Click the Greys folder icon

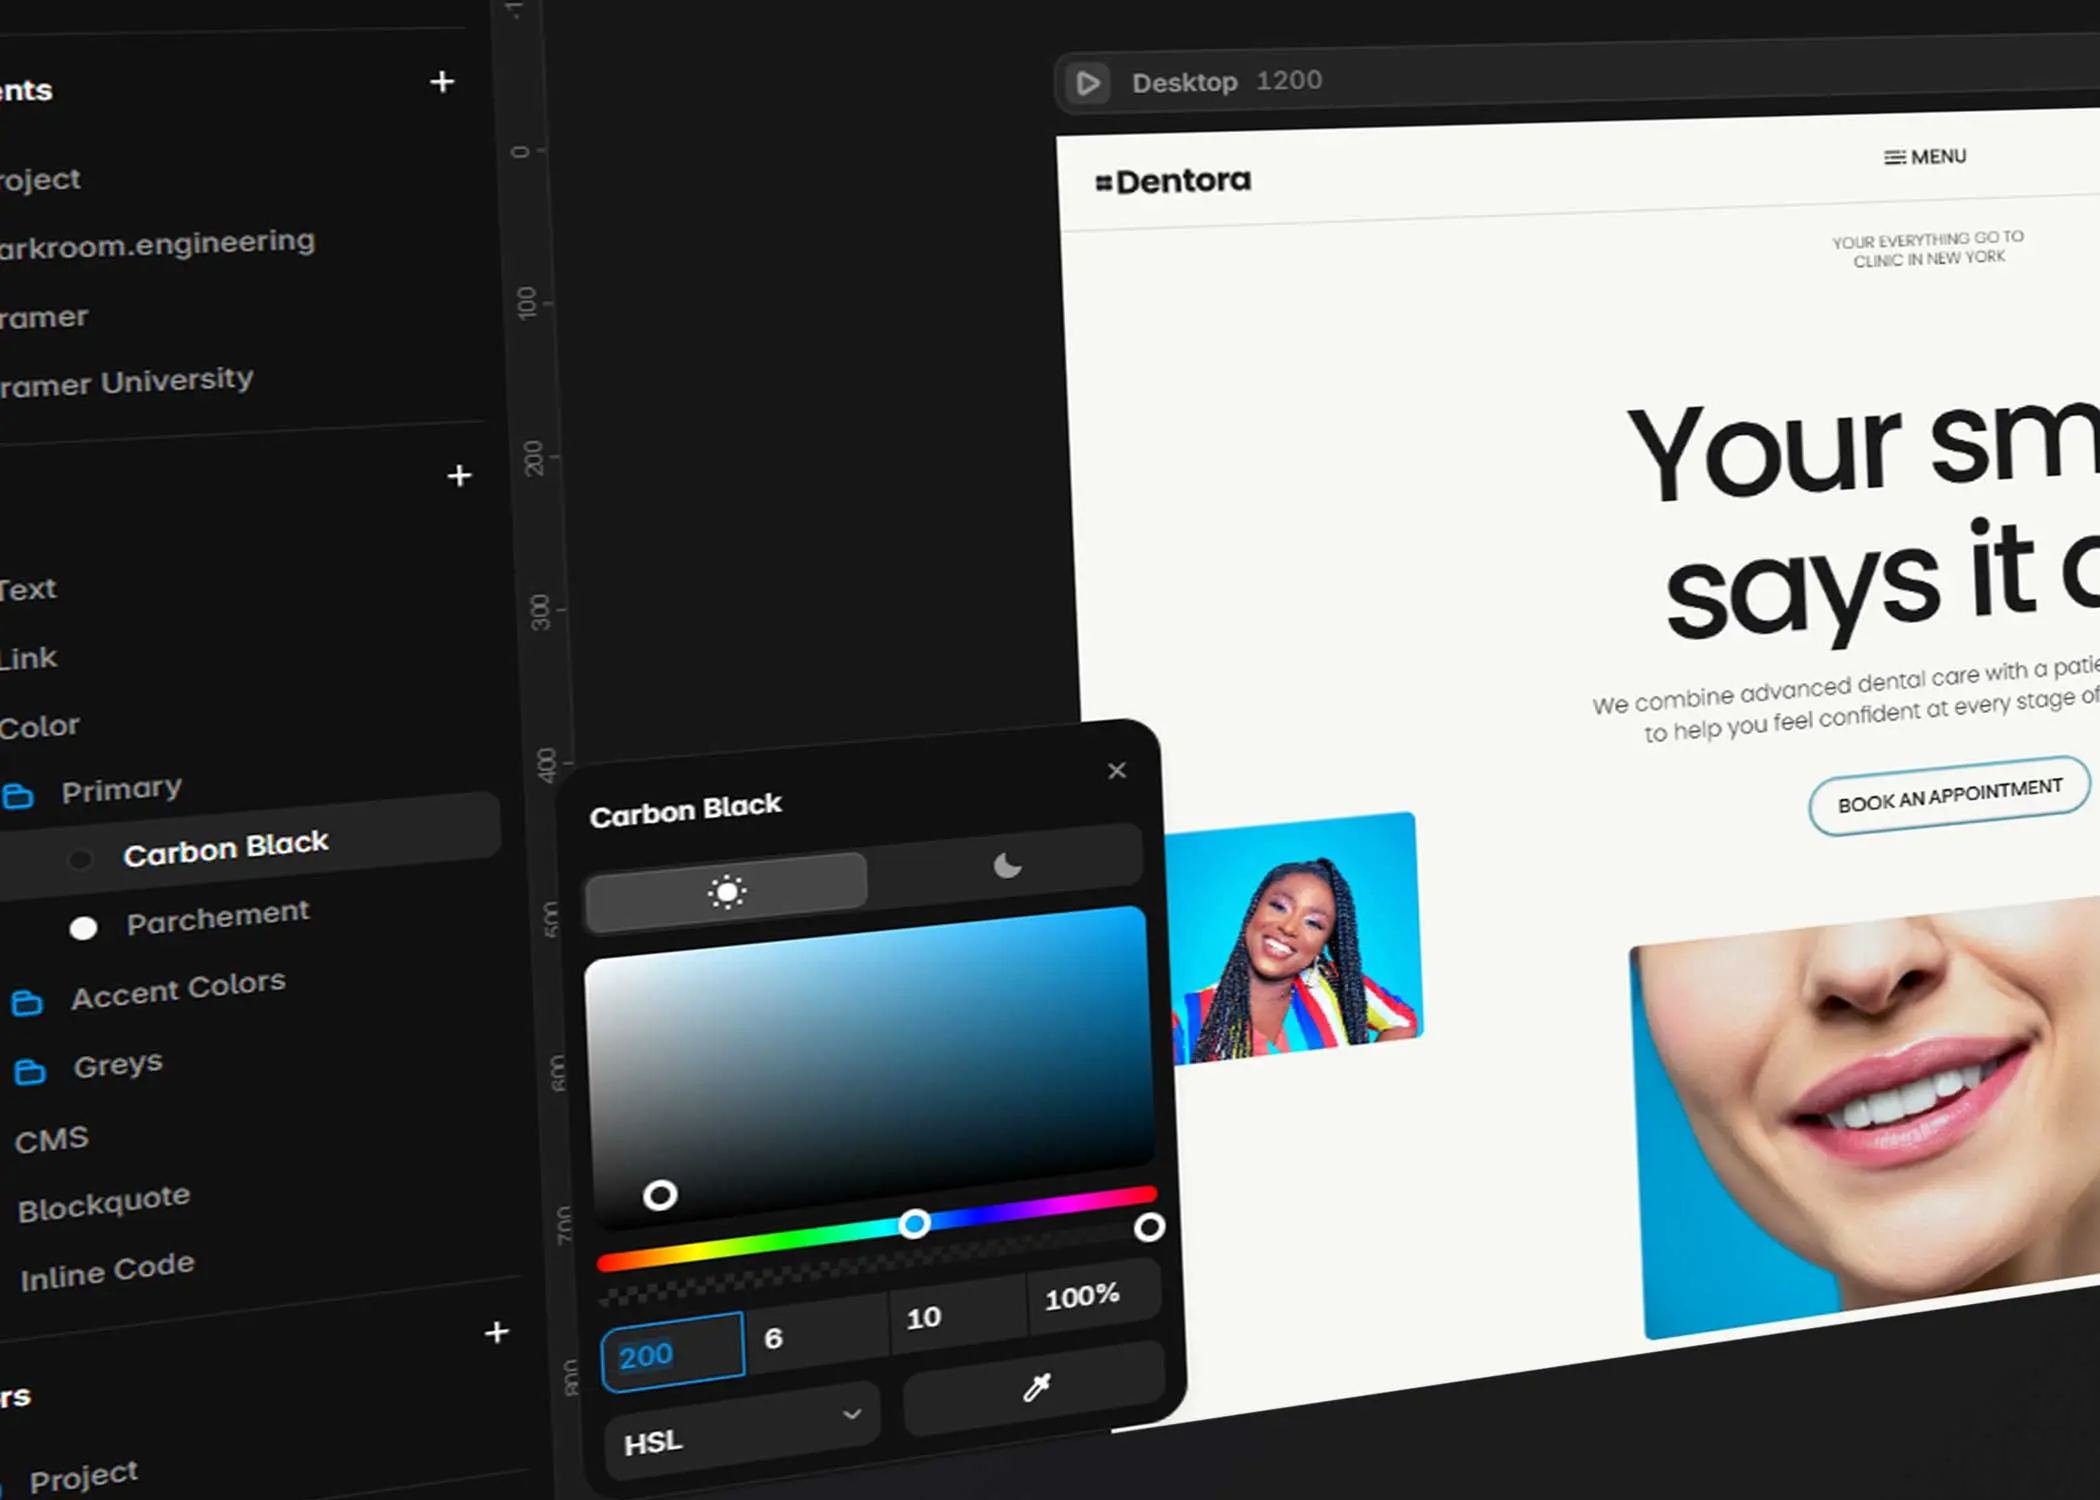[30, 1072]
